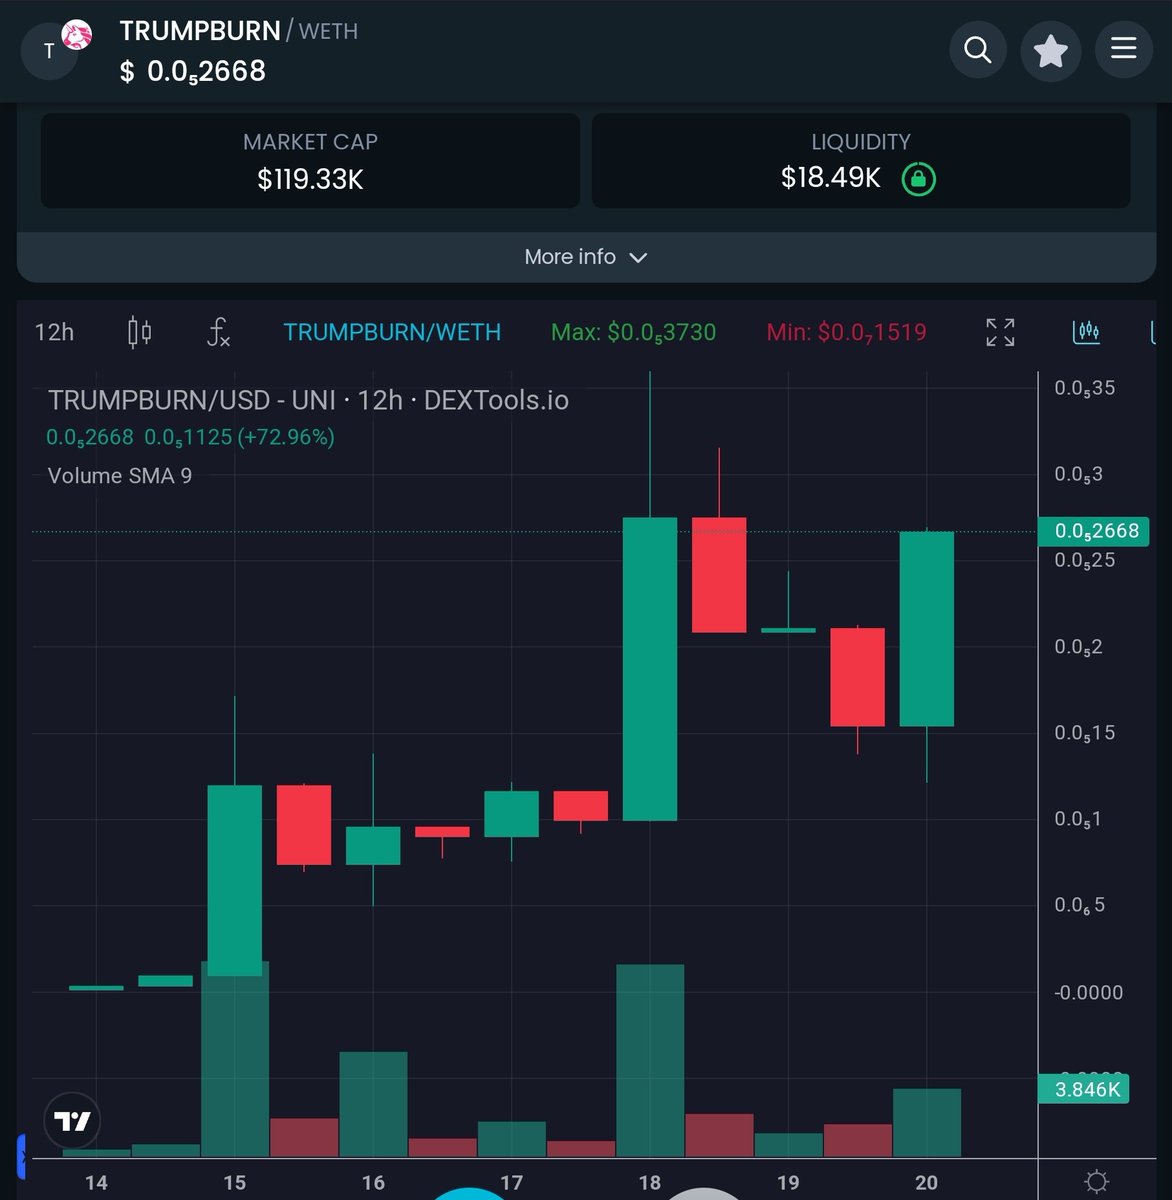Click date 17 on time axis

point(512,1183)
